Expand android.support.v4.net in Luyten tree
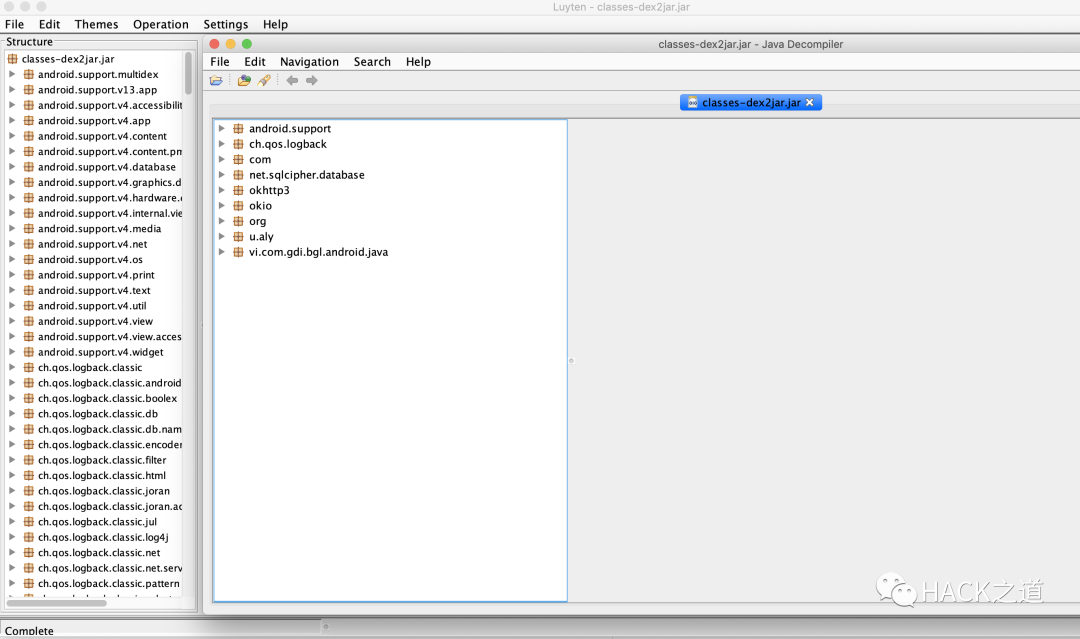The height and width of the screenshot is (639, 1080). point(12,244)
